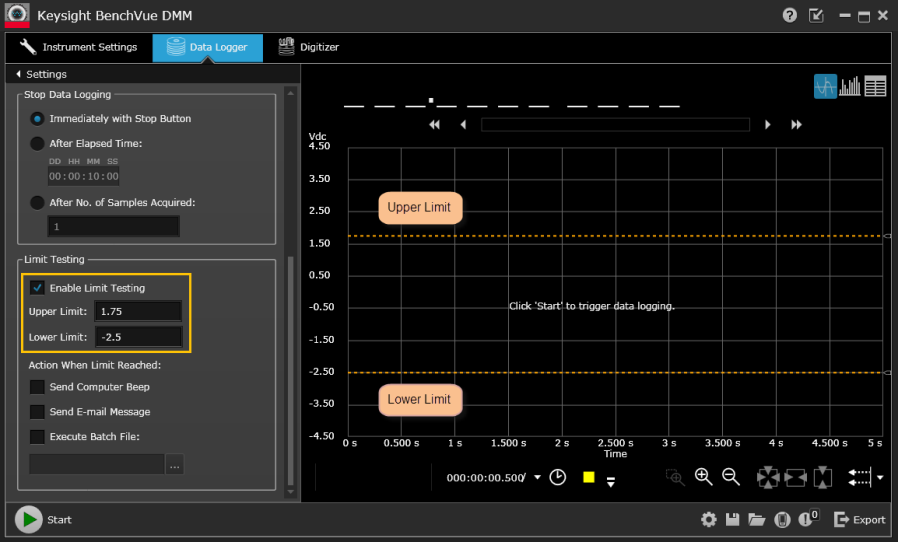Viewport: 898px width, 542px height.
Task: Step back with single left arrow
Action: [463, 124]
